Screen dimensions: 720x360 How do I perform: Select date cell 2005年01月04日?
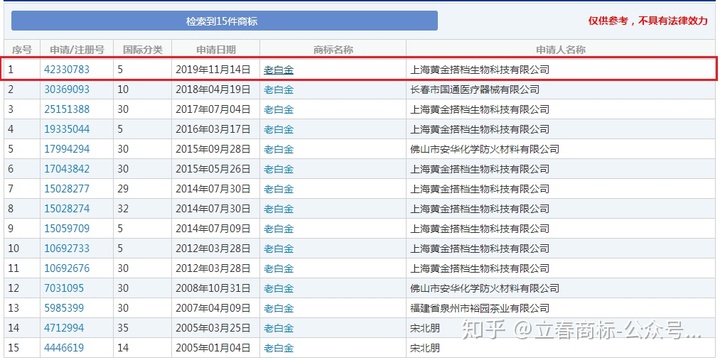[x=213, y=348]
